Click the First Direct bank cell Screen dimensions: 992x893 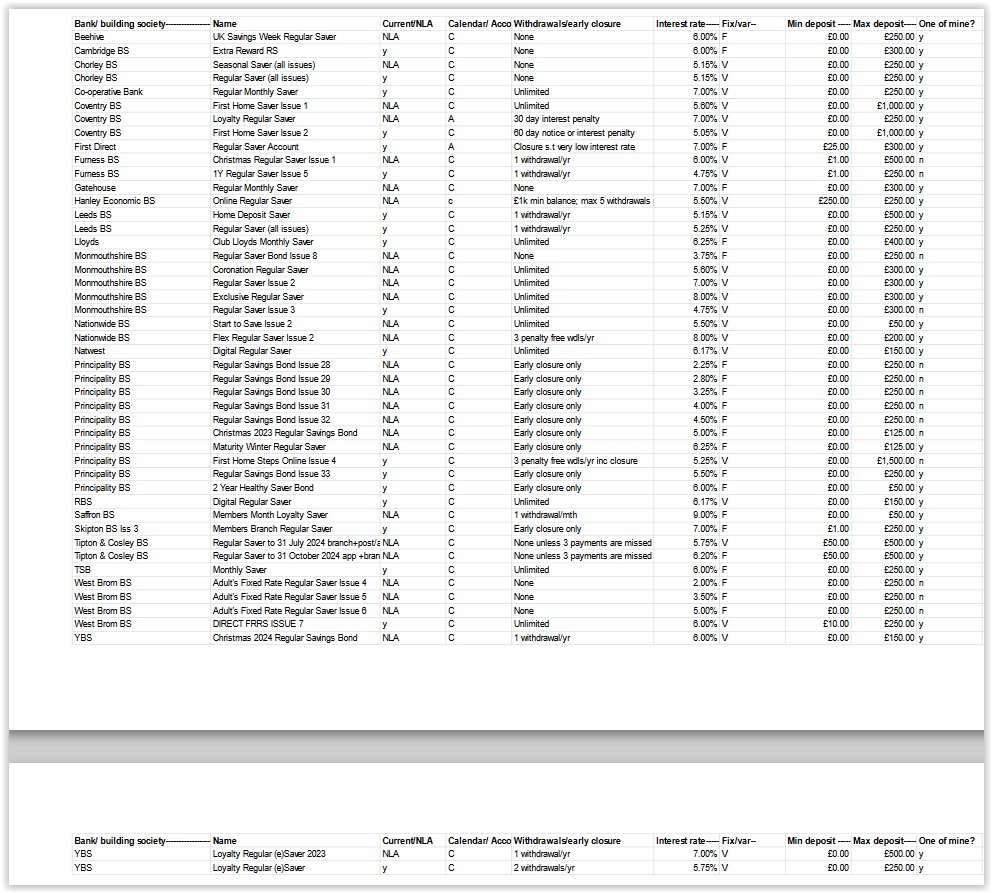pyautogui.click(x=95, y=147)
